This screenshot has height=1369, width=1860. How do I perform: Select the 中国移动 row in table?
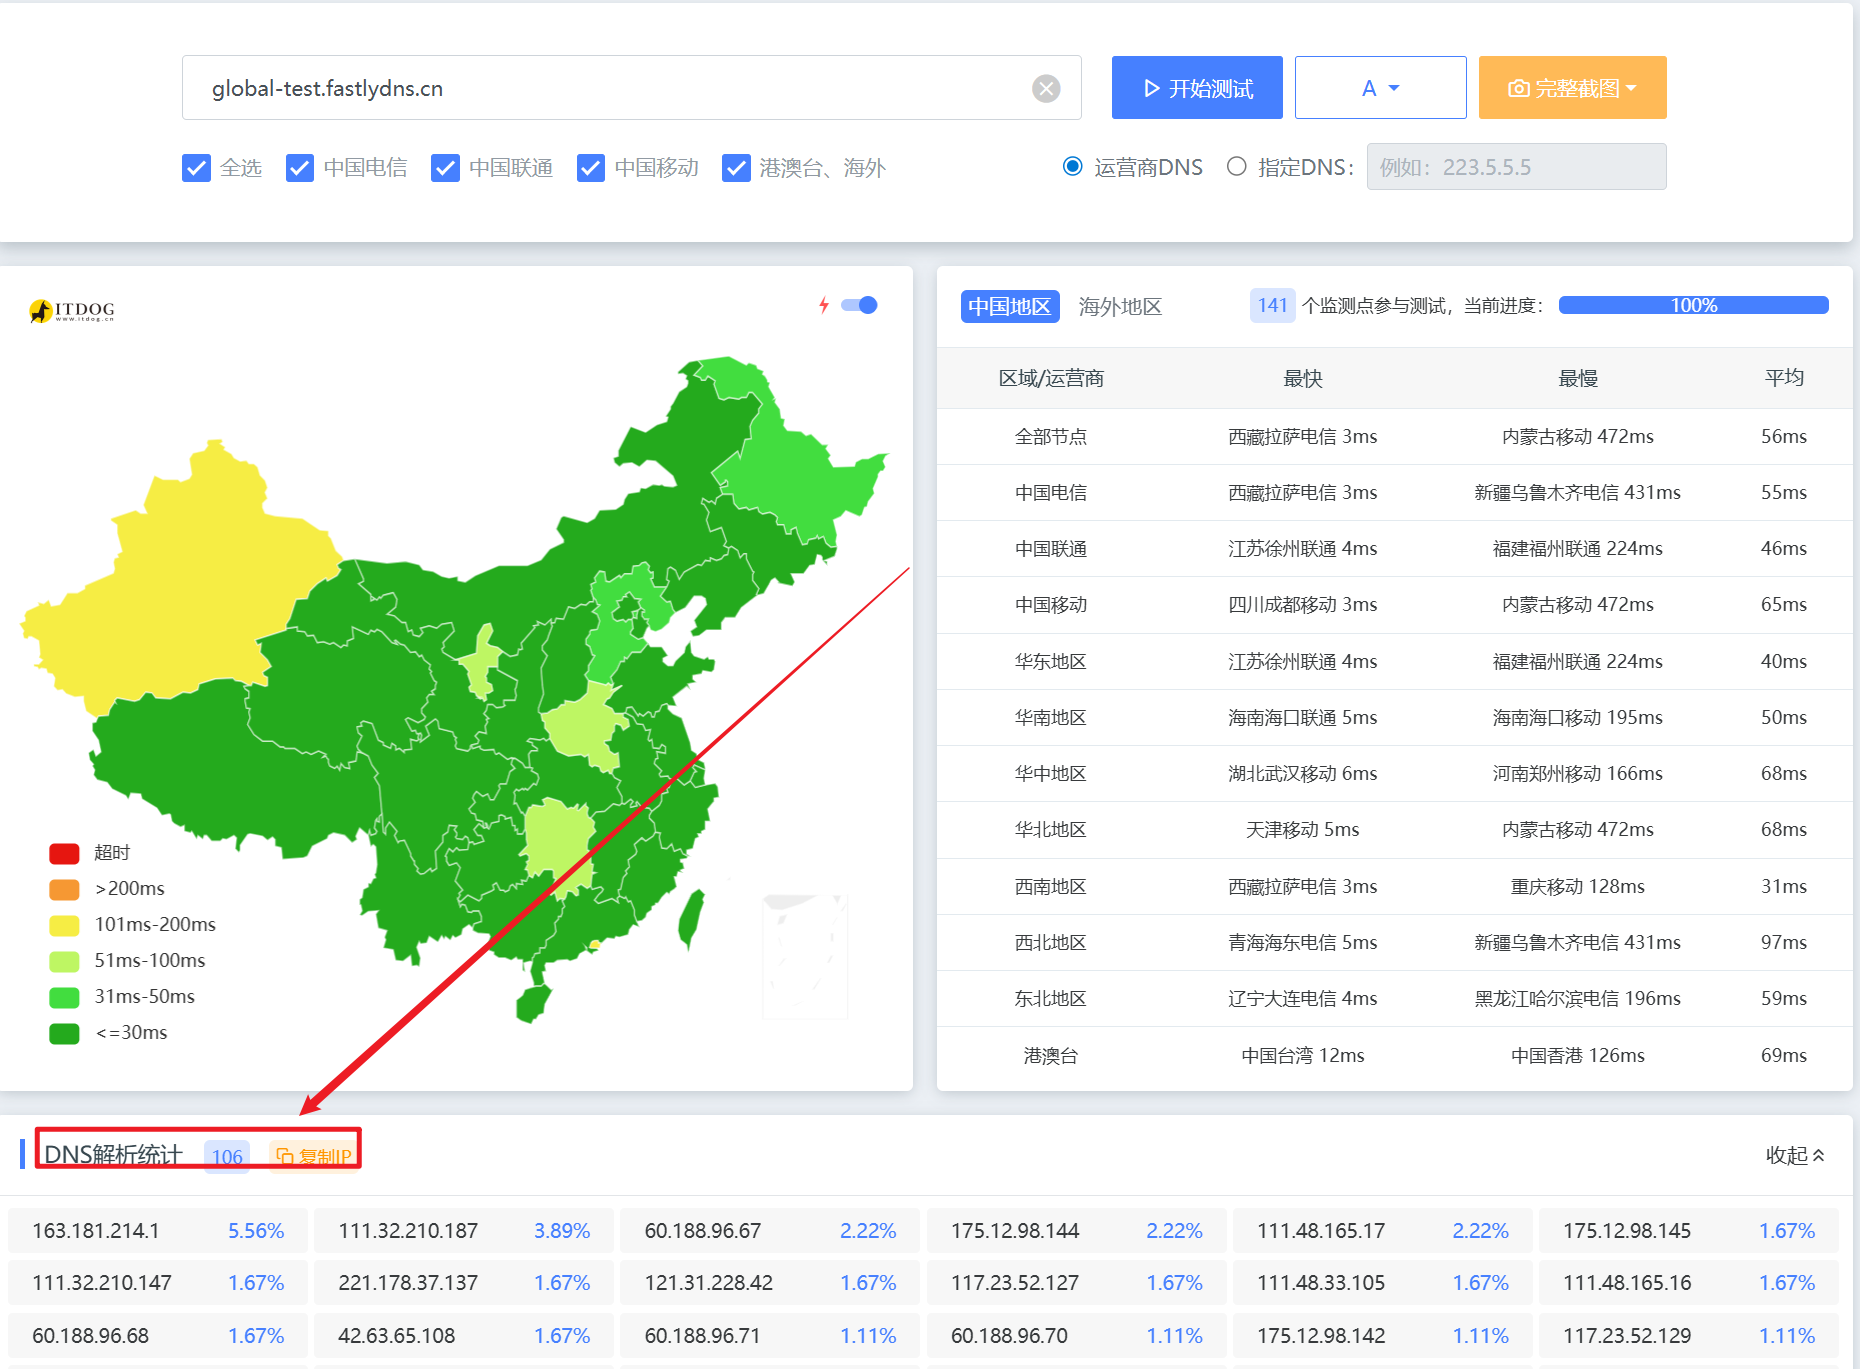pos(1394,604)
